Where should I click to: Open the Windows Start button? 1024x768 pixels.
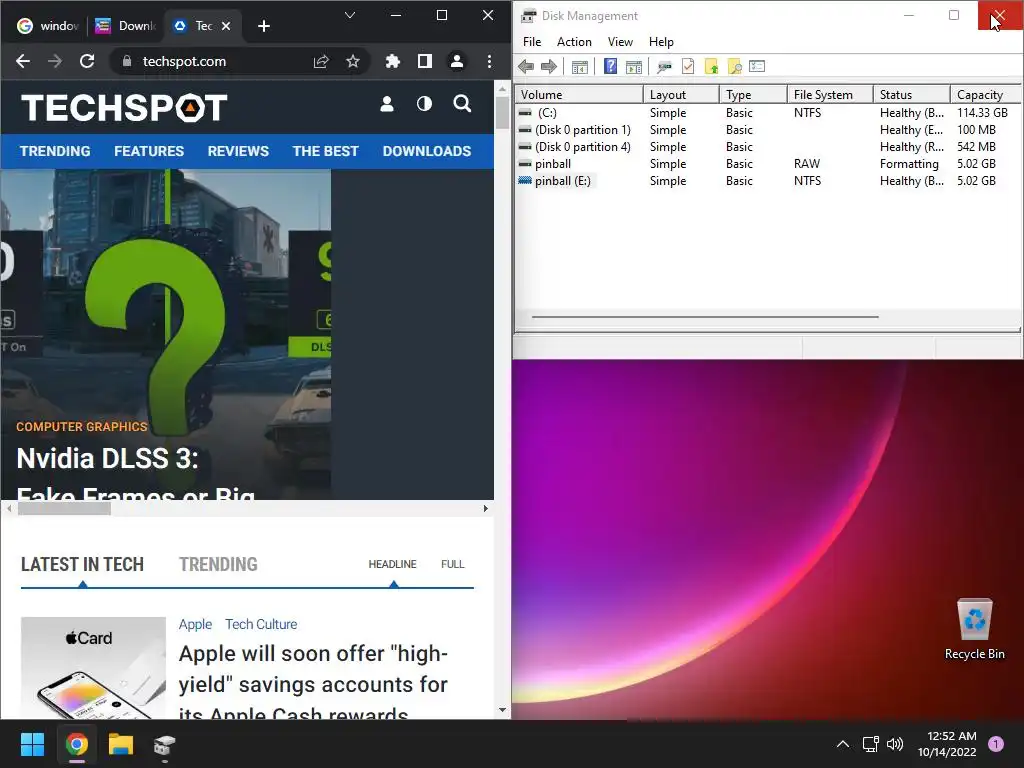pyautogui.click(x=32, y=744)
